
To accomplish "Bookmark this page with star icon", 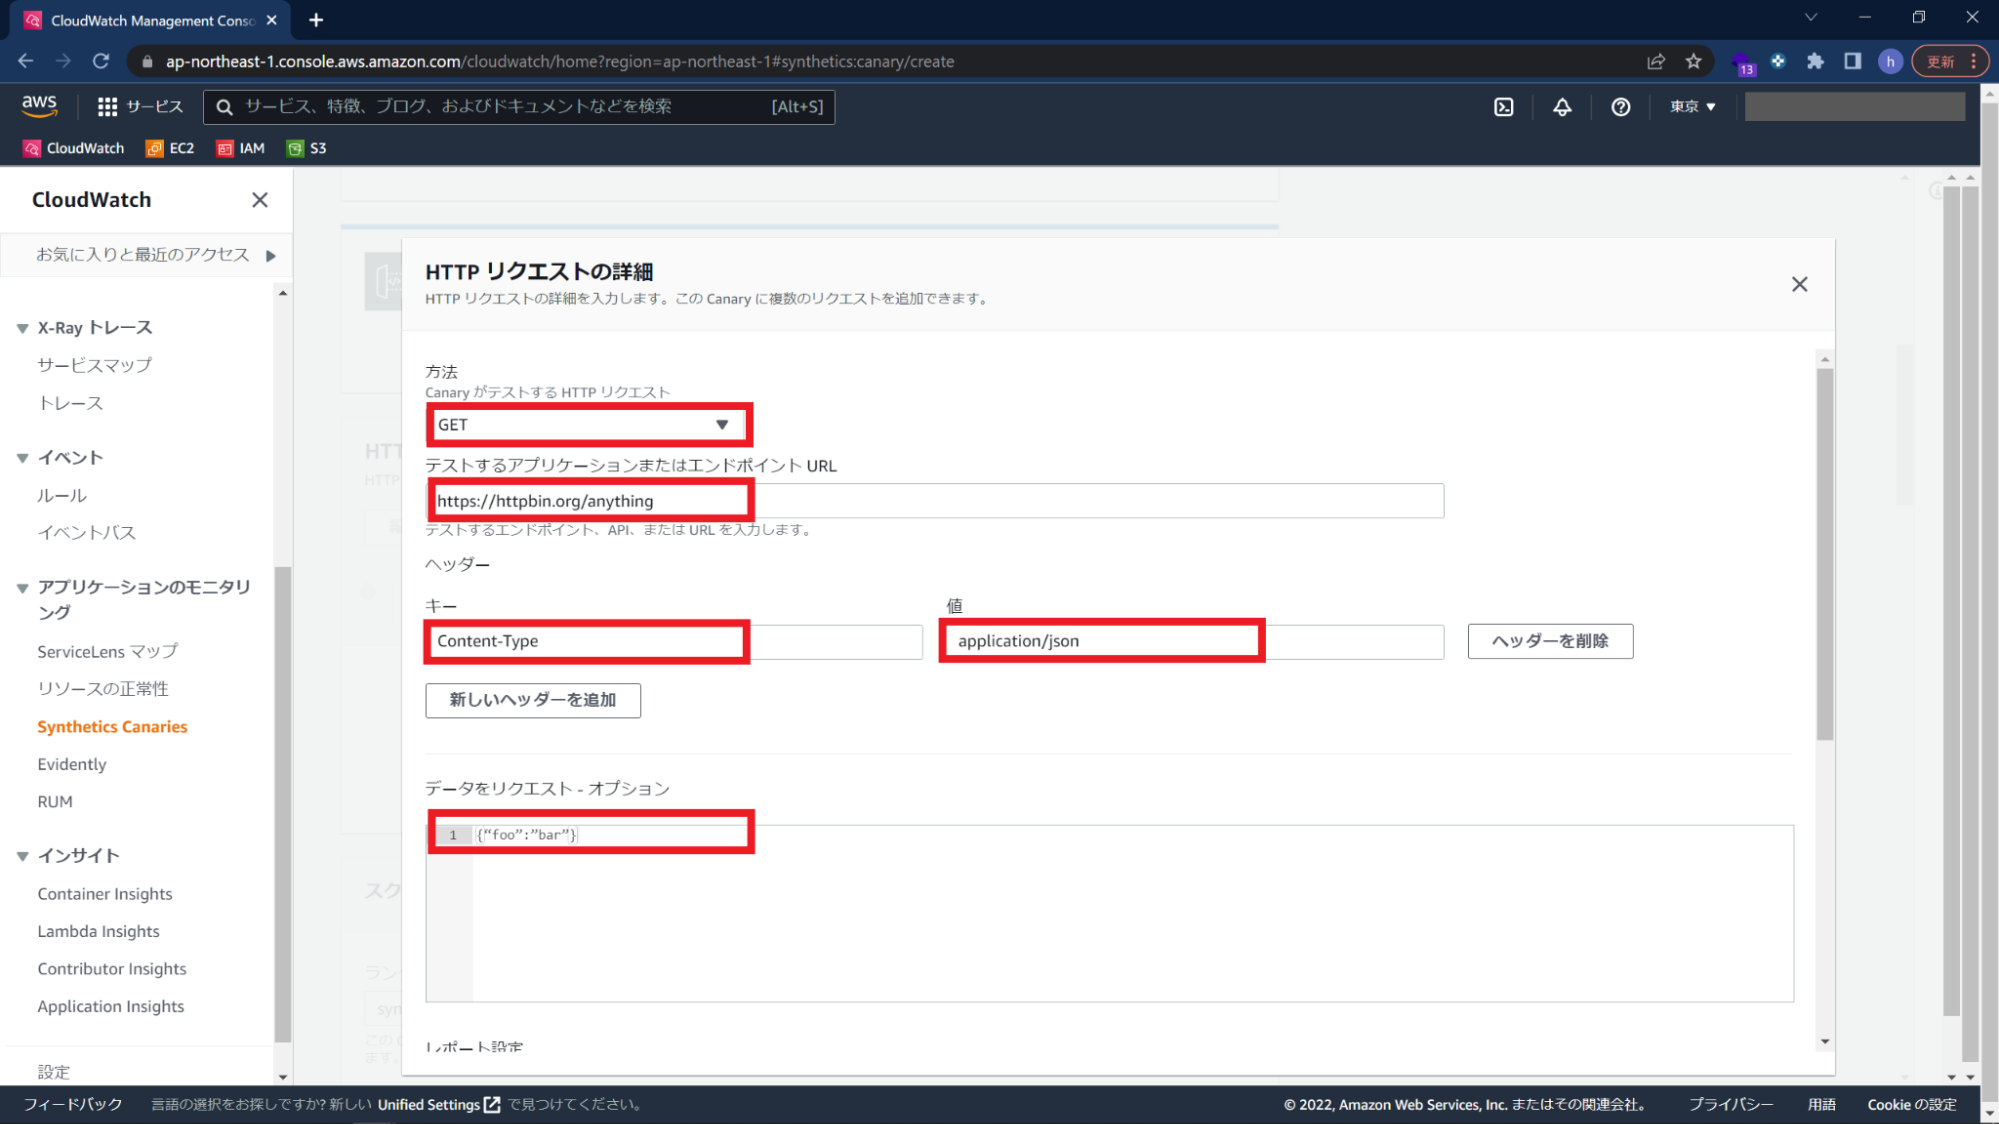I will click(1693, 61).
